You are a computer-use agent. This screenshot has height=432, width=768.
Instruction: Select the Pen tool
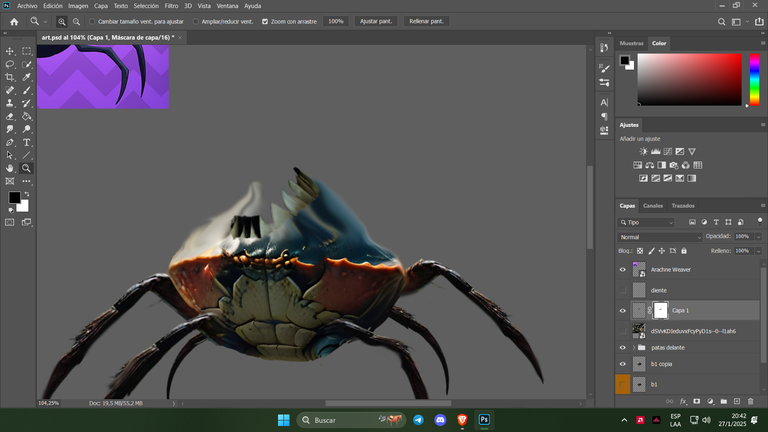tap(10, 143)
